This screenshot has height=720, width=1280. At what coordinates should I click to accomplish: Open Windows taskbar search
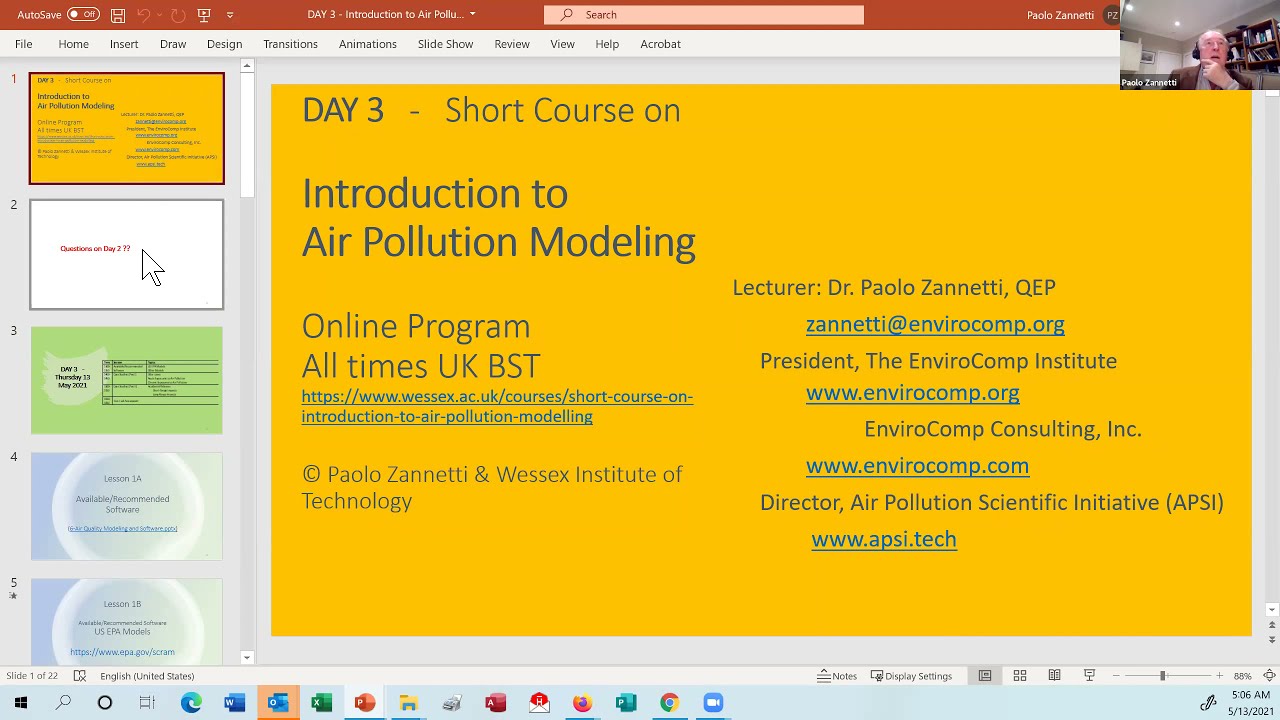(x=63, y=703)
